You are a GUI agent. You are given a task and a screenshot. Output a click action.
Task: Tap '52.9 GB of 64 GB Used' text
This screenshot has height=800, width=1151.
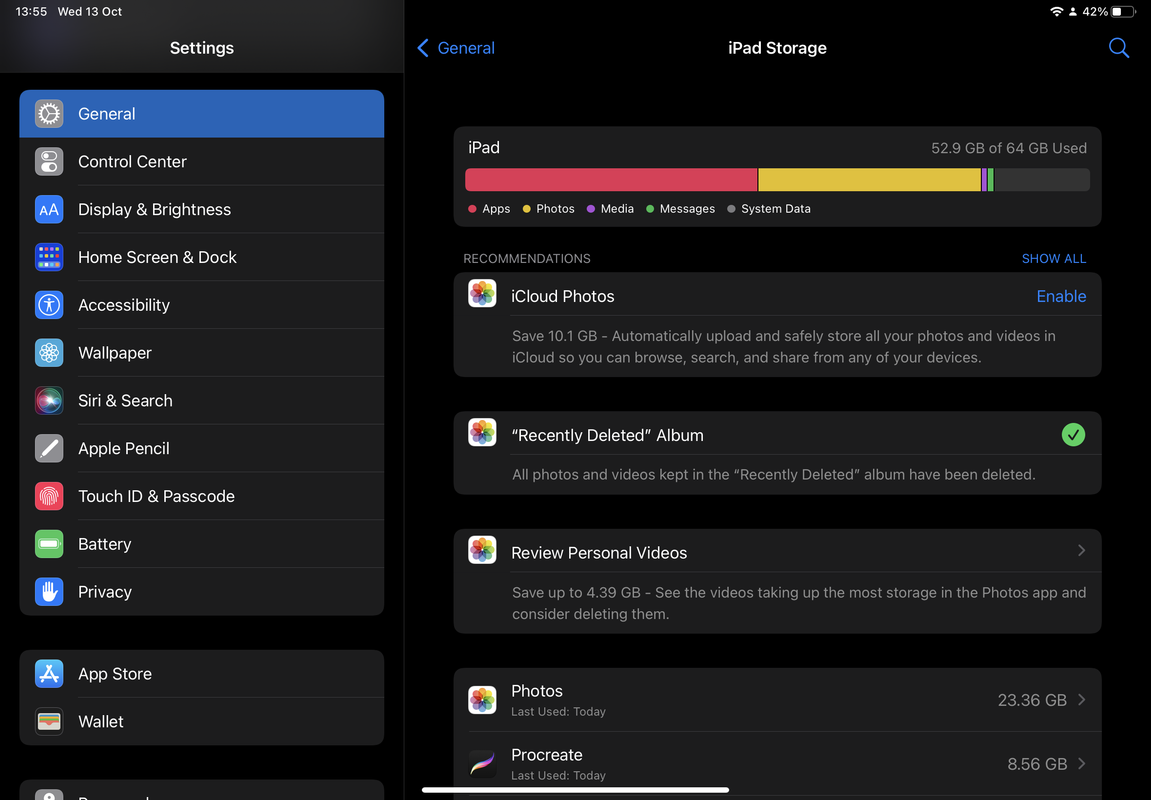tap(1009, 148)
